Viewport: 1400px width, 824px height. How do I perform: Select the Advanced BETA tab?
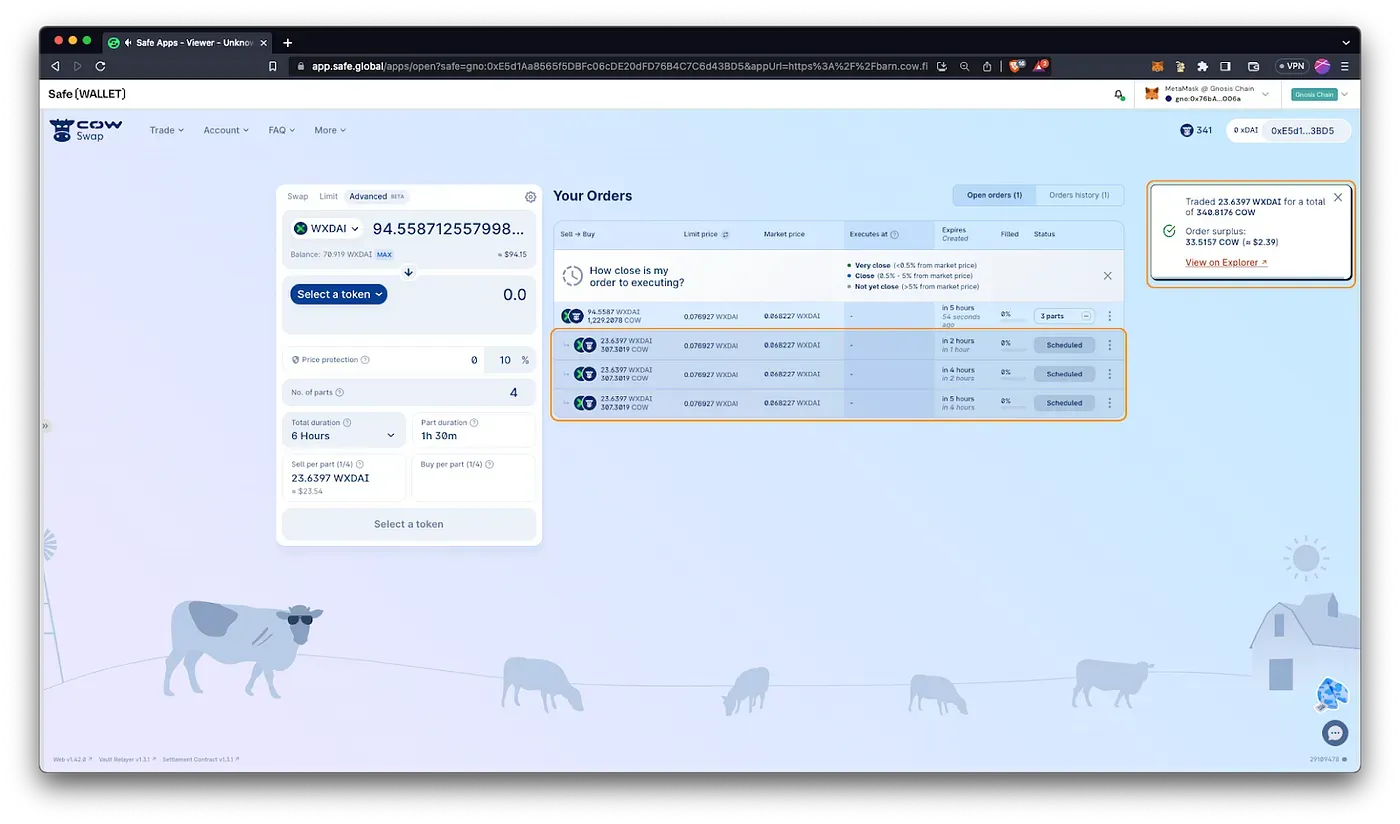[x=377, y=197]
